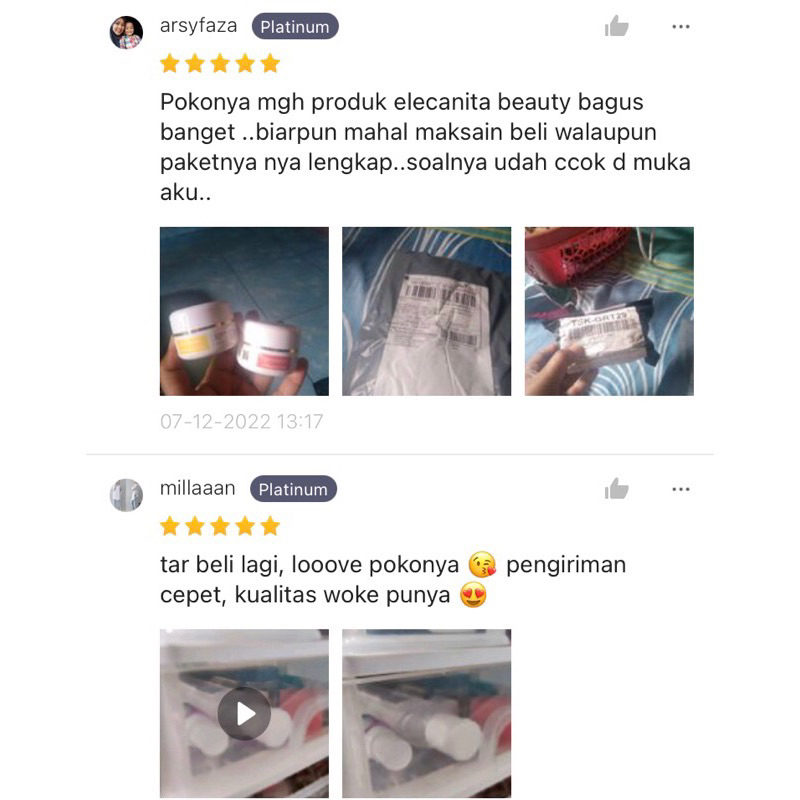Click millaaan's five-star rating
The image size is (800, 800).
220,526
